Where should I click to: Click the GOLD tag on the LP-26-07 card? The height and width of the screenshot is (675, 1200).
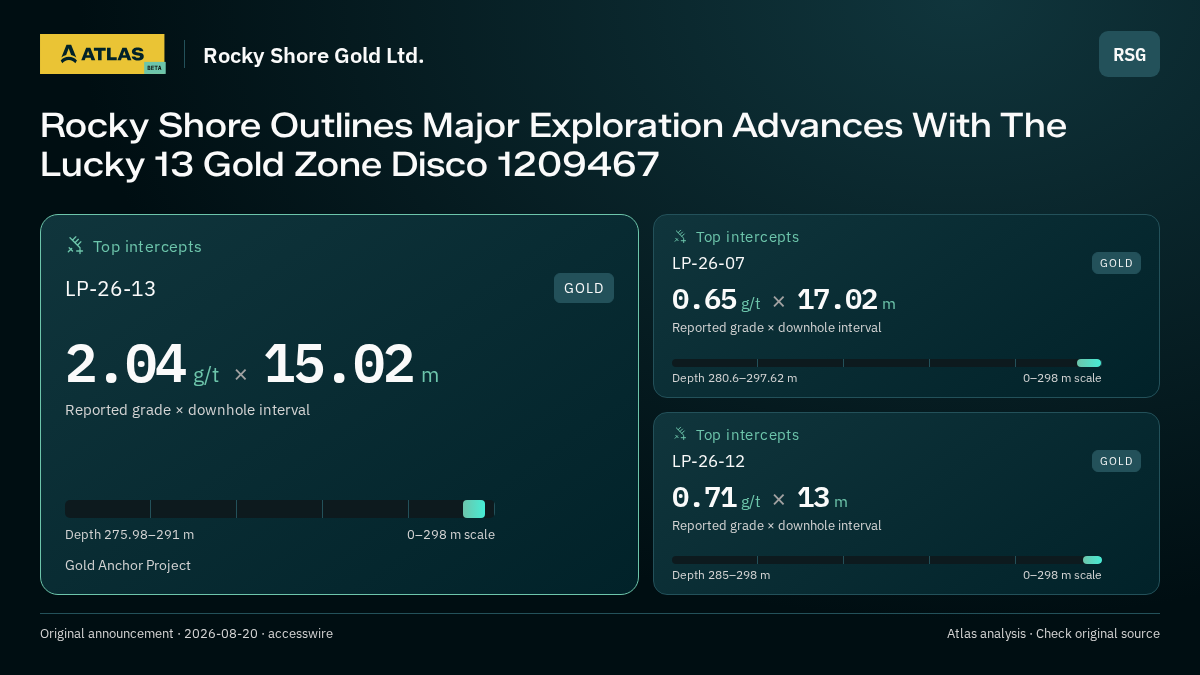coord(1116,263)
